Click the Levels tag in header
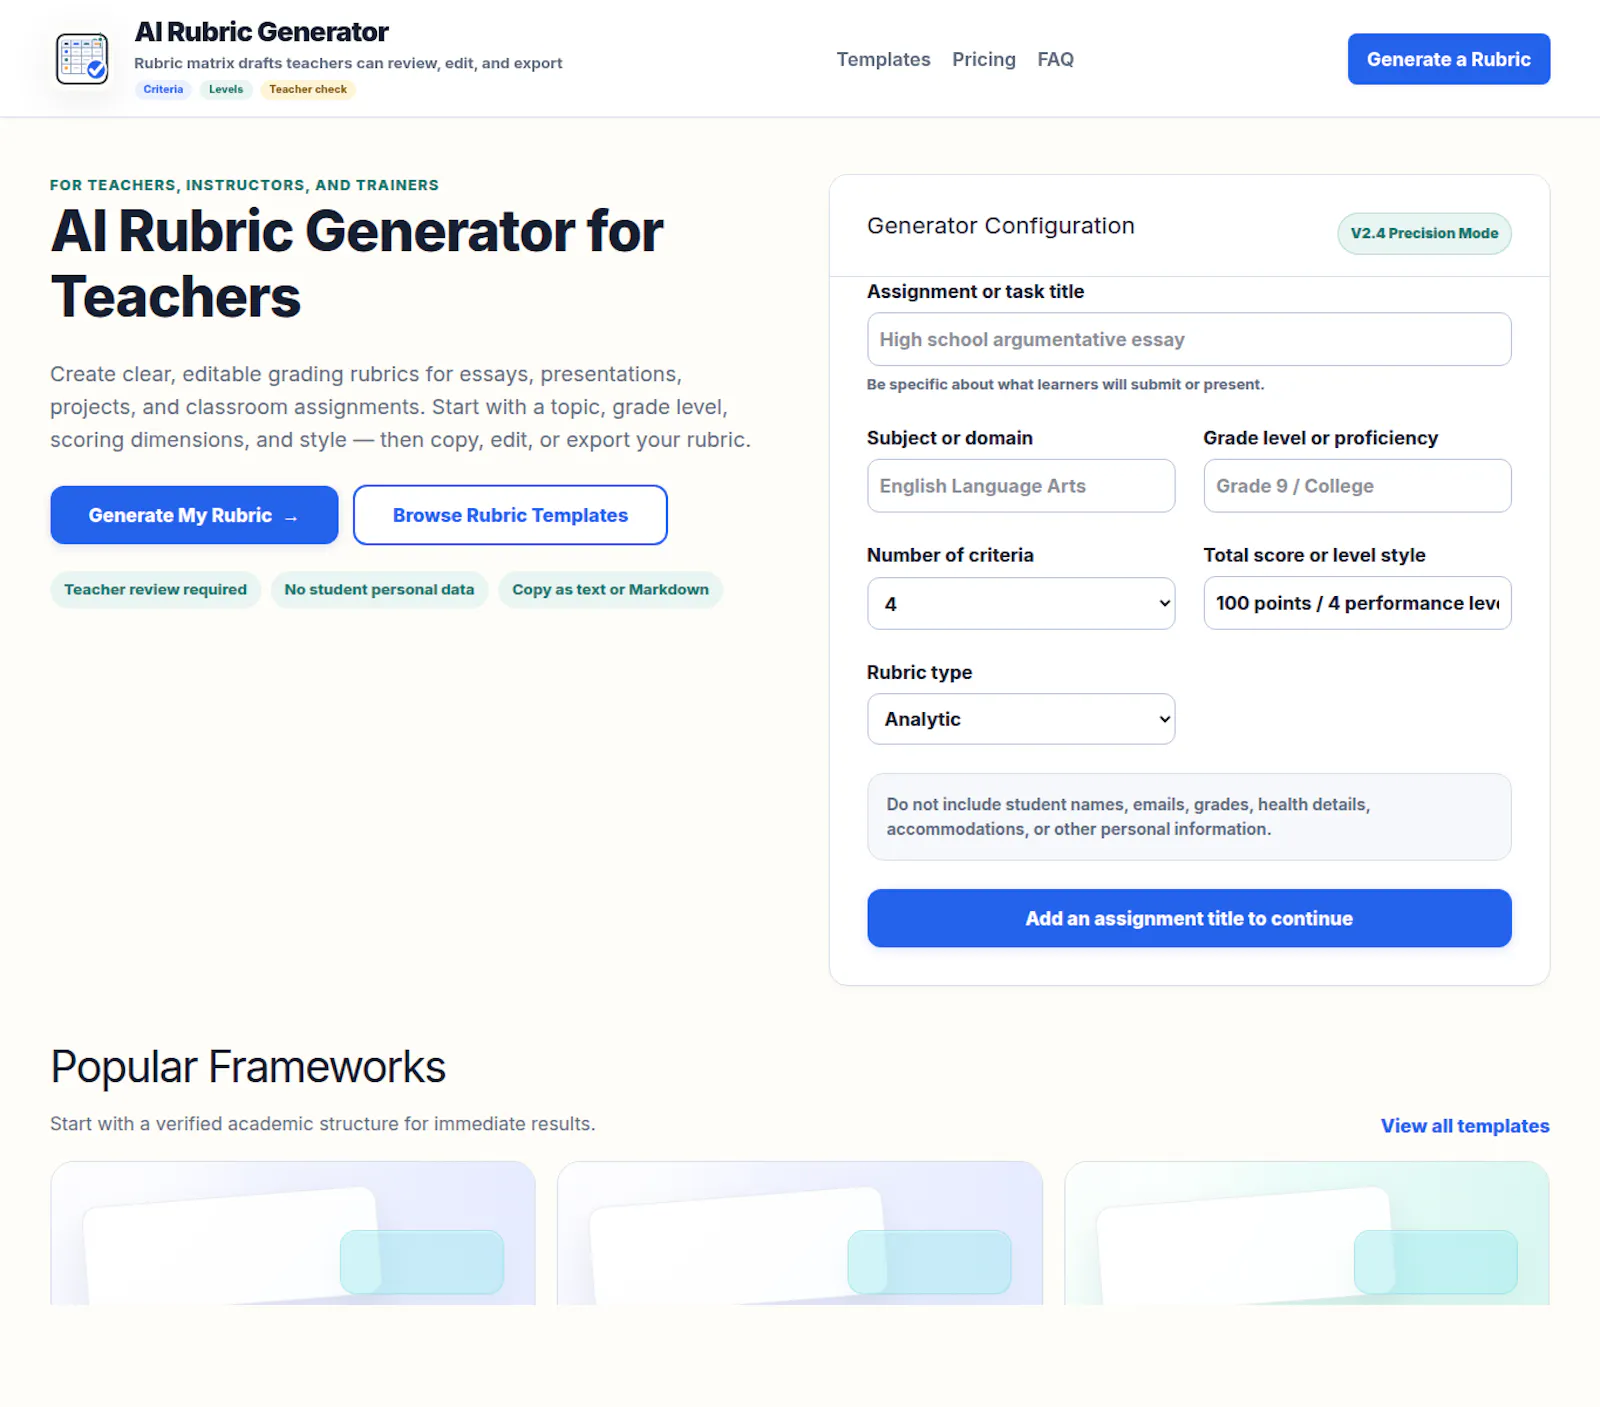Image resolution: width=1600 pixels, height=1407 pixels. 226,89
